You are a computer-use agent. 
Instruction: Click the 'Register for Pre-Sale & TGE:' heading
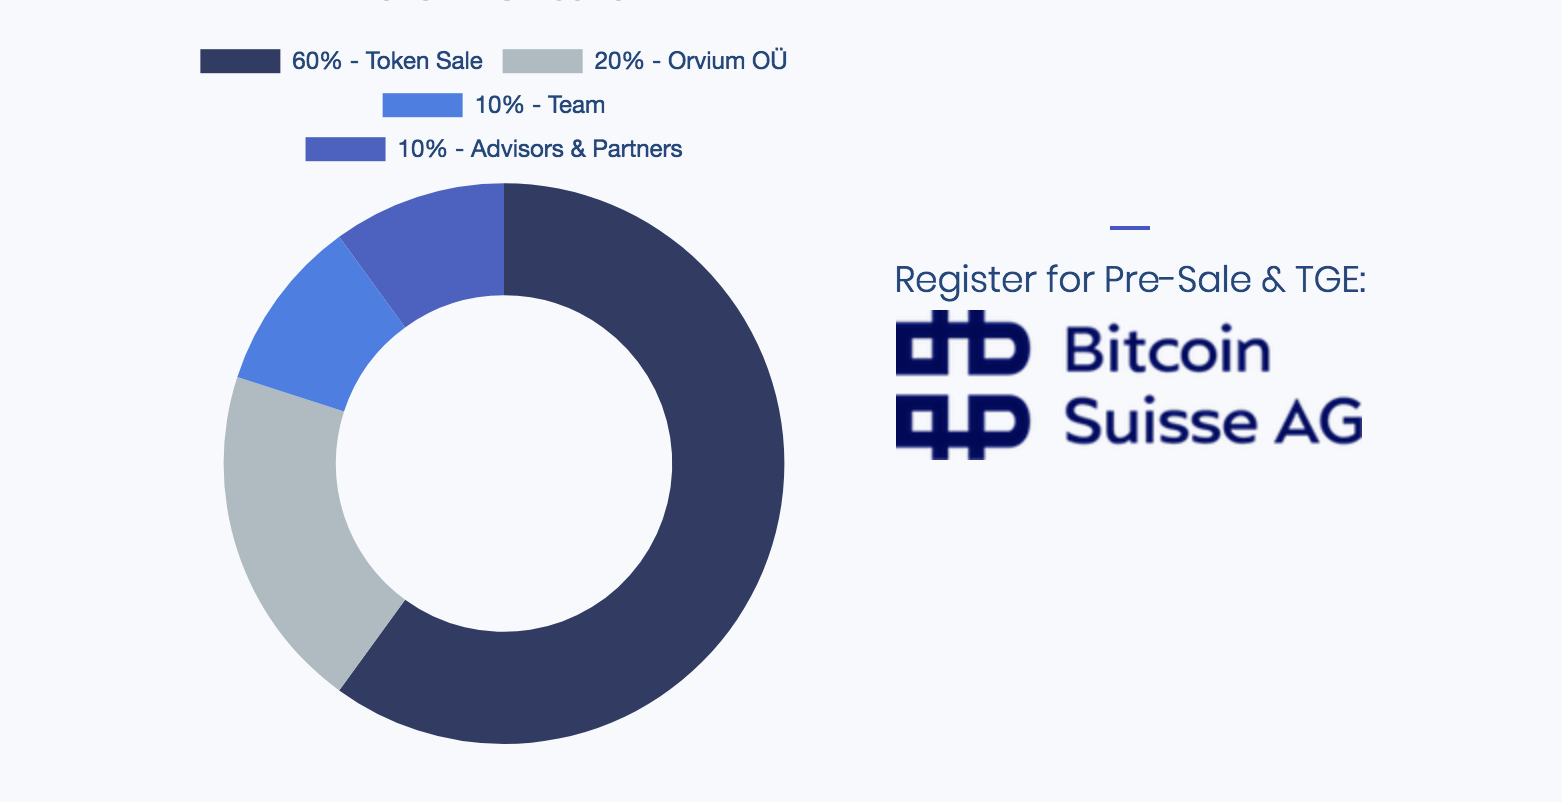[x=1130, y=279]
